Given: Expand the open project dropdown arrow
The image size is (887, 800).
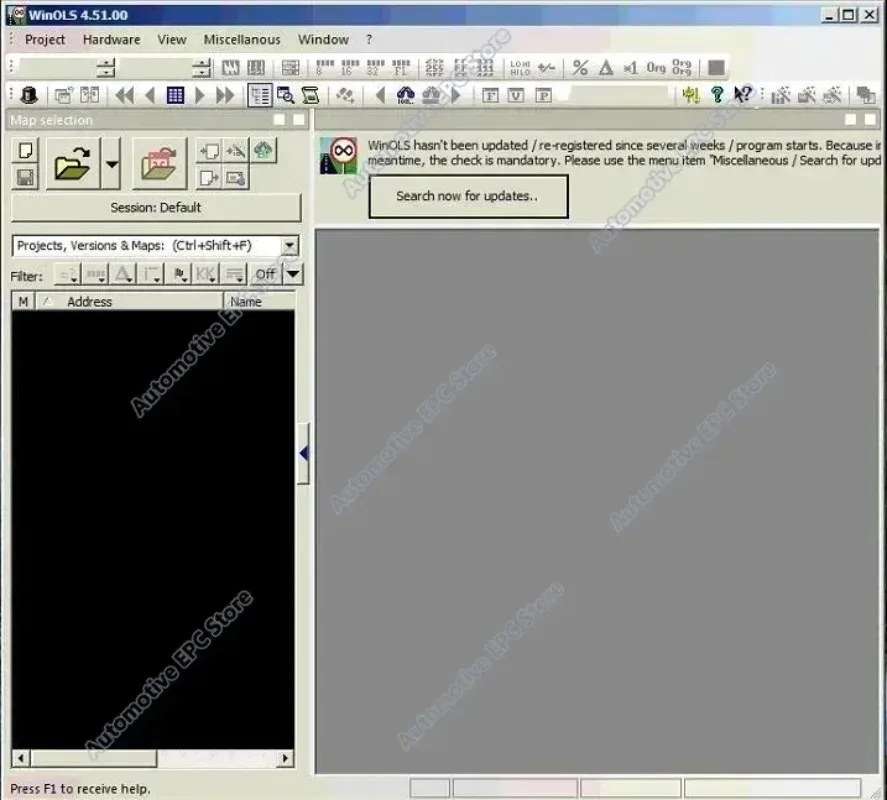Looking at the screenshot, I should coord(111,164).
